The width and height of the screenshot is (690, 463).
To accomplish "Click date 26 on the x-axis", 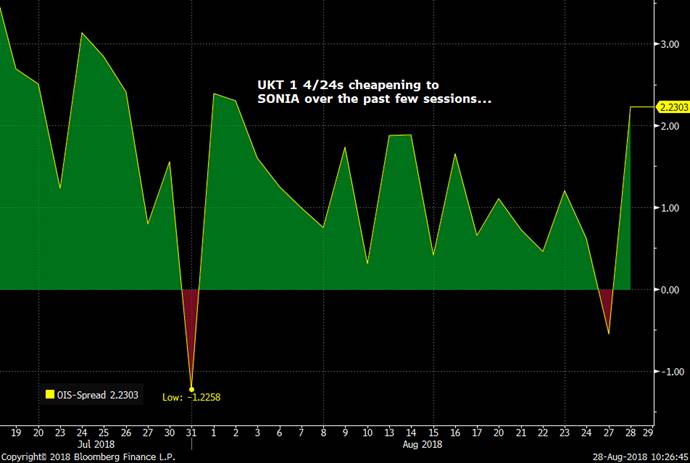I will [x=126, y=432].
